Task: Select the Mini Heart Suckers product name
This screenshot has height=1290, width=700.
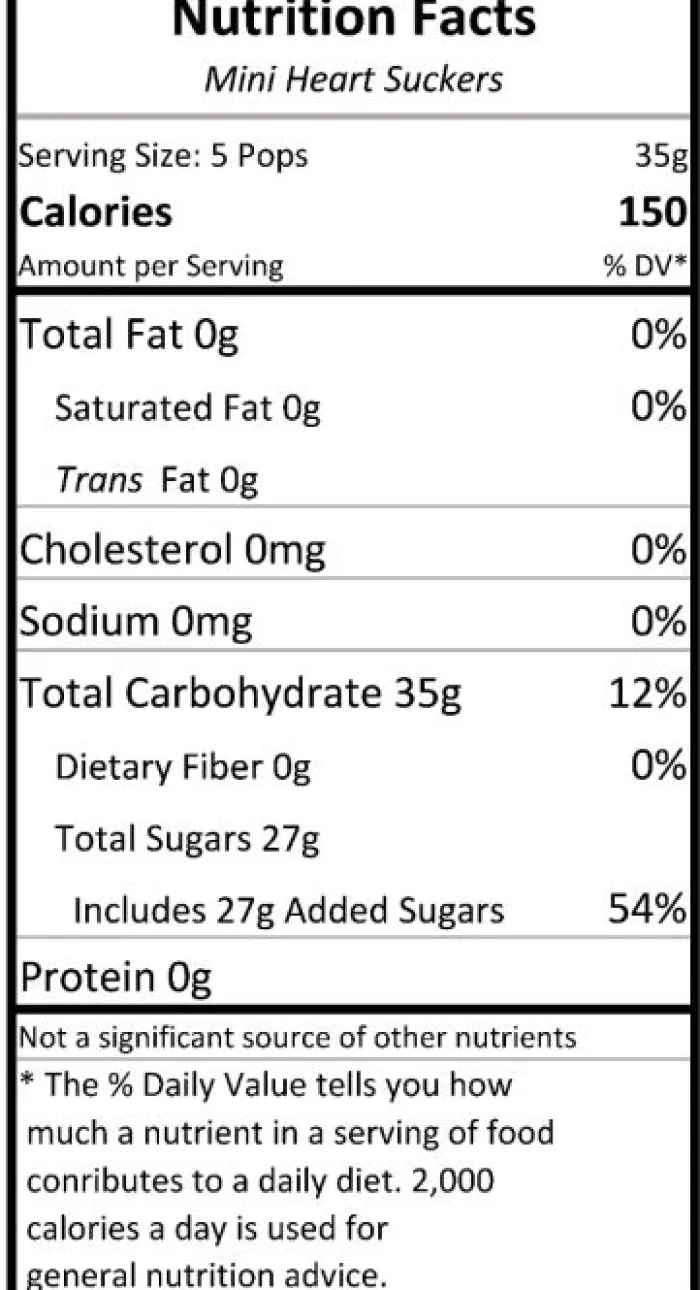Action: [354, 78]
